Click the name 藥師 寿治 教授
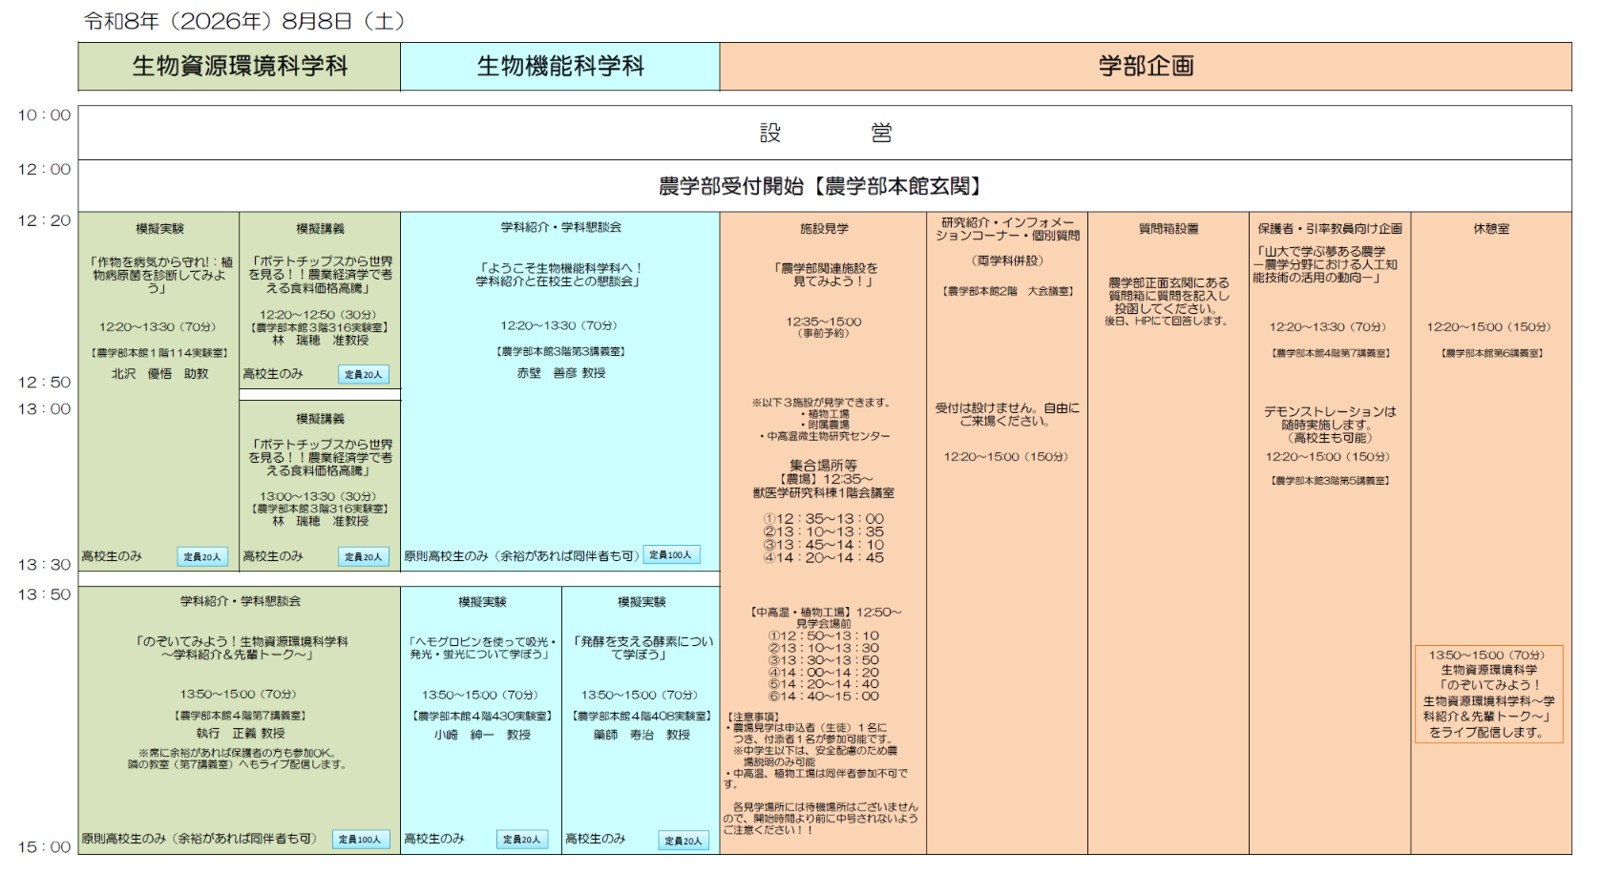This screenshot has width=1600, height=874. [641, 734]
